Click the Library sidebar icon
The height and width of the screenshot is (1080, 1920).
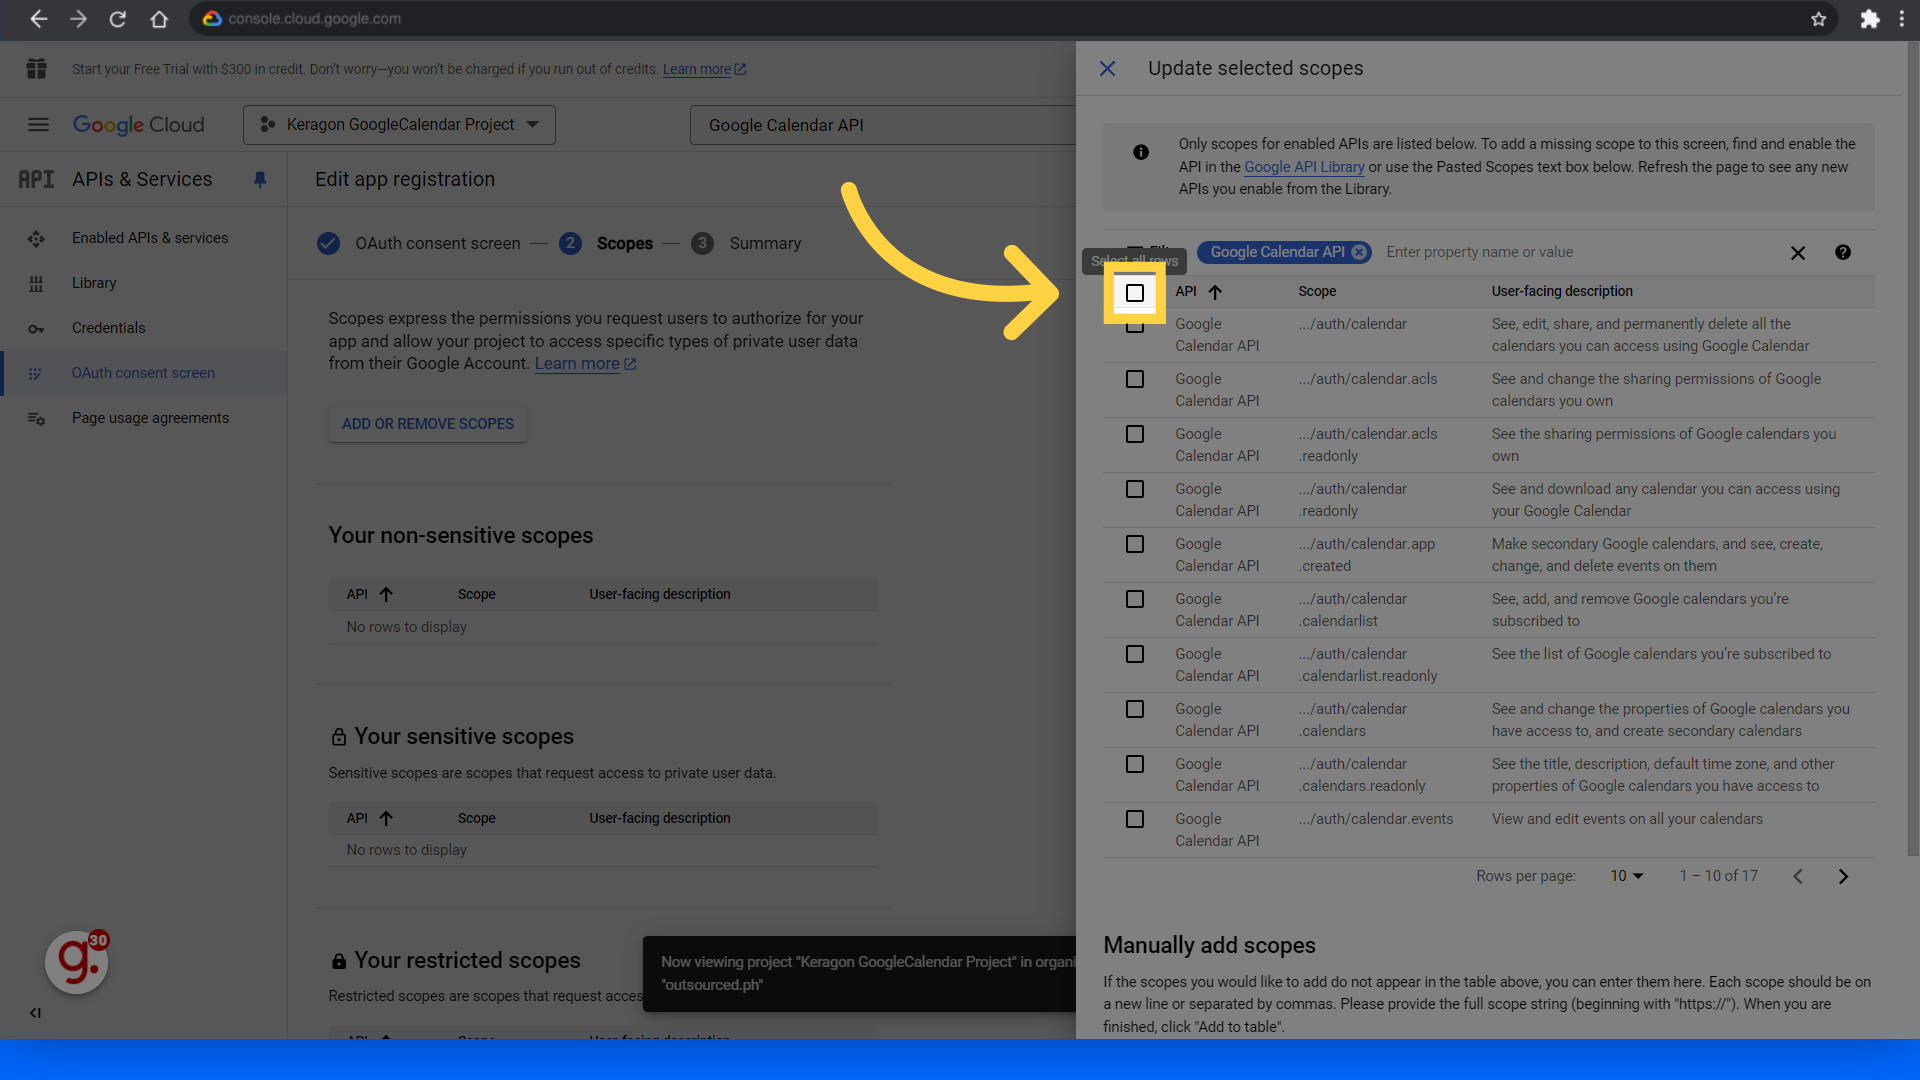(x=36, y=283)
